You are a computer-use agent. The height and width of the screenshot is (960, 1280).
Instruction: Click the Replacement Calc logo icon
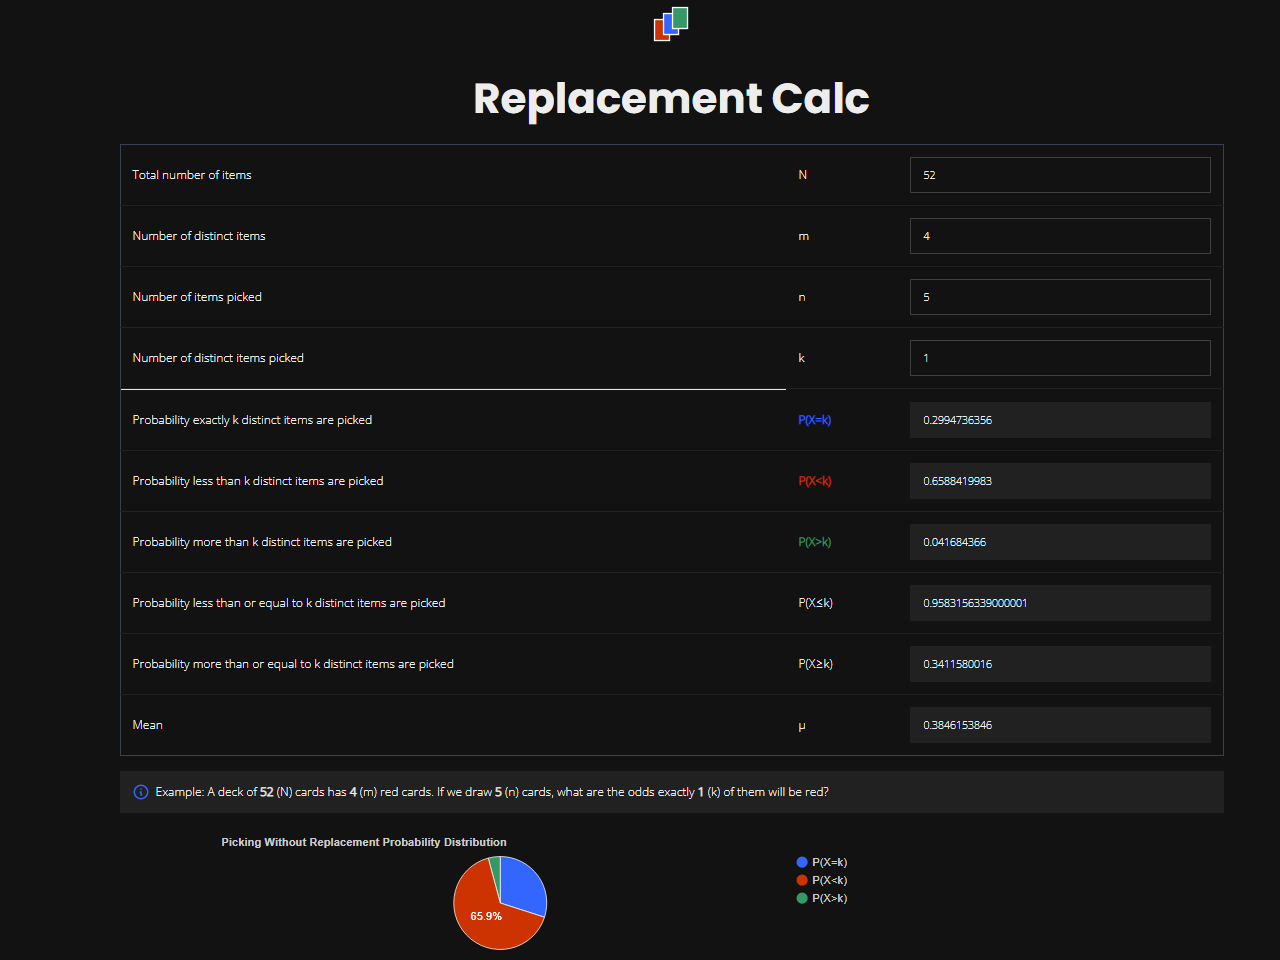pos(671,24)
